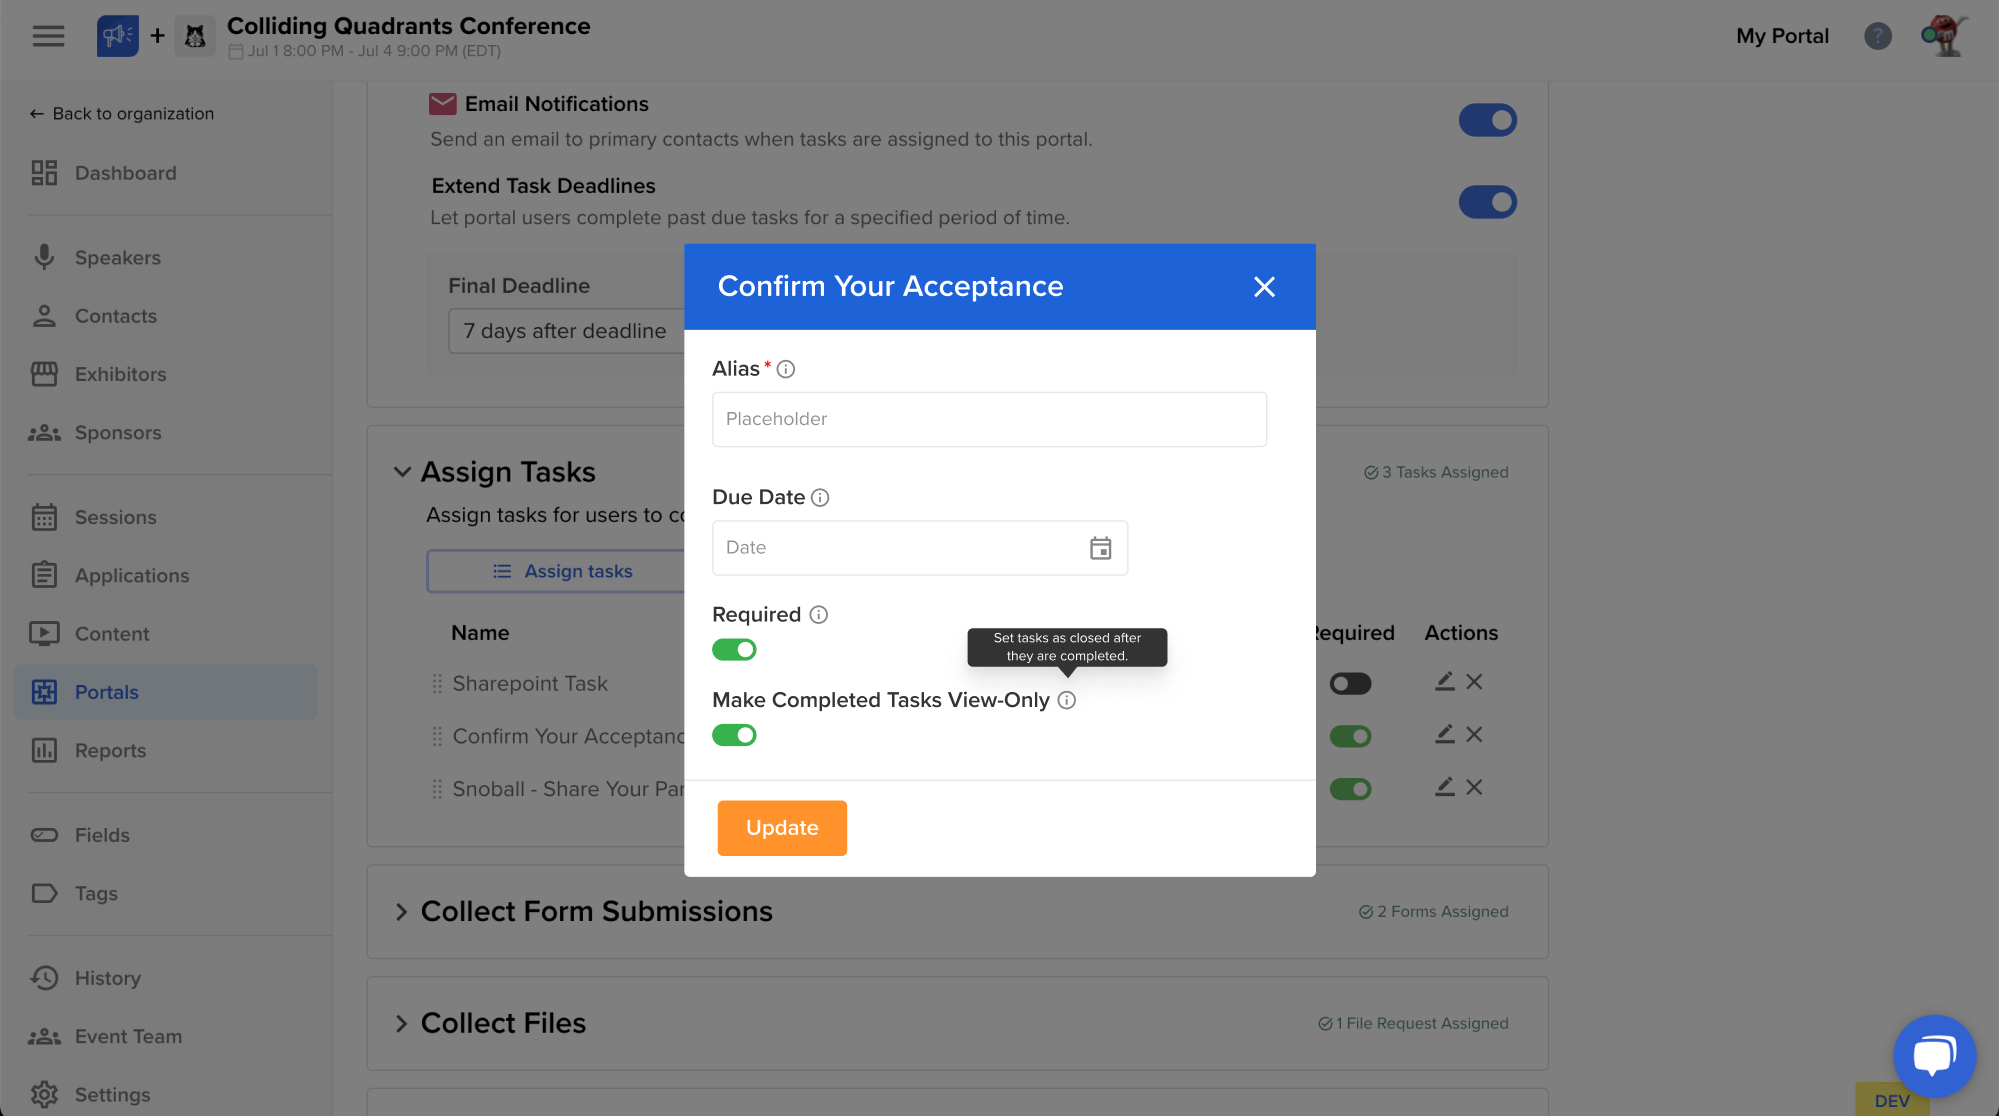Click the Event Team icon
1999x1116 pixels.
coord(44,1036)
